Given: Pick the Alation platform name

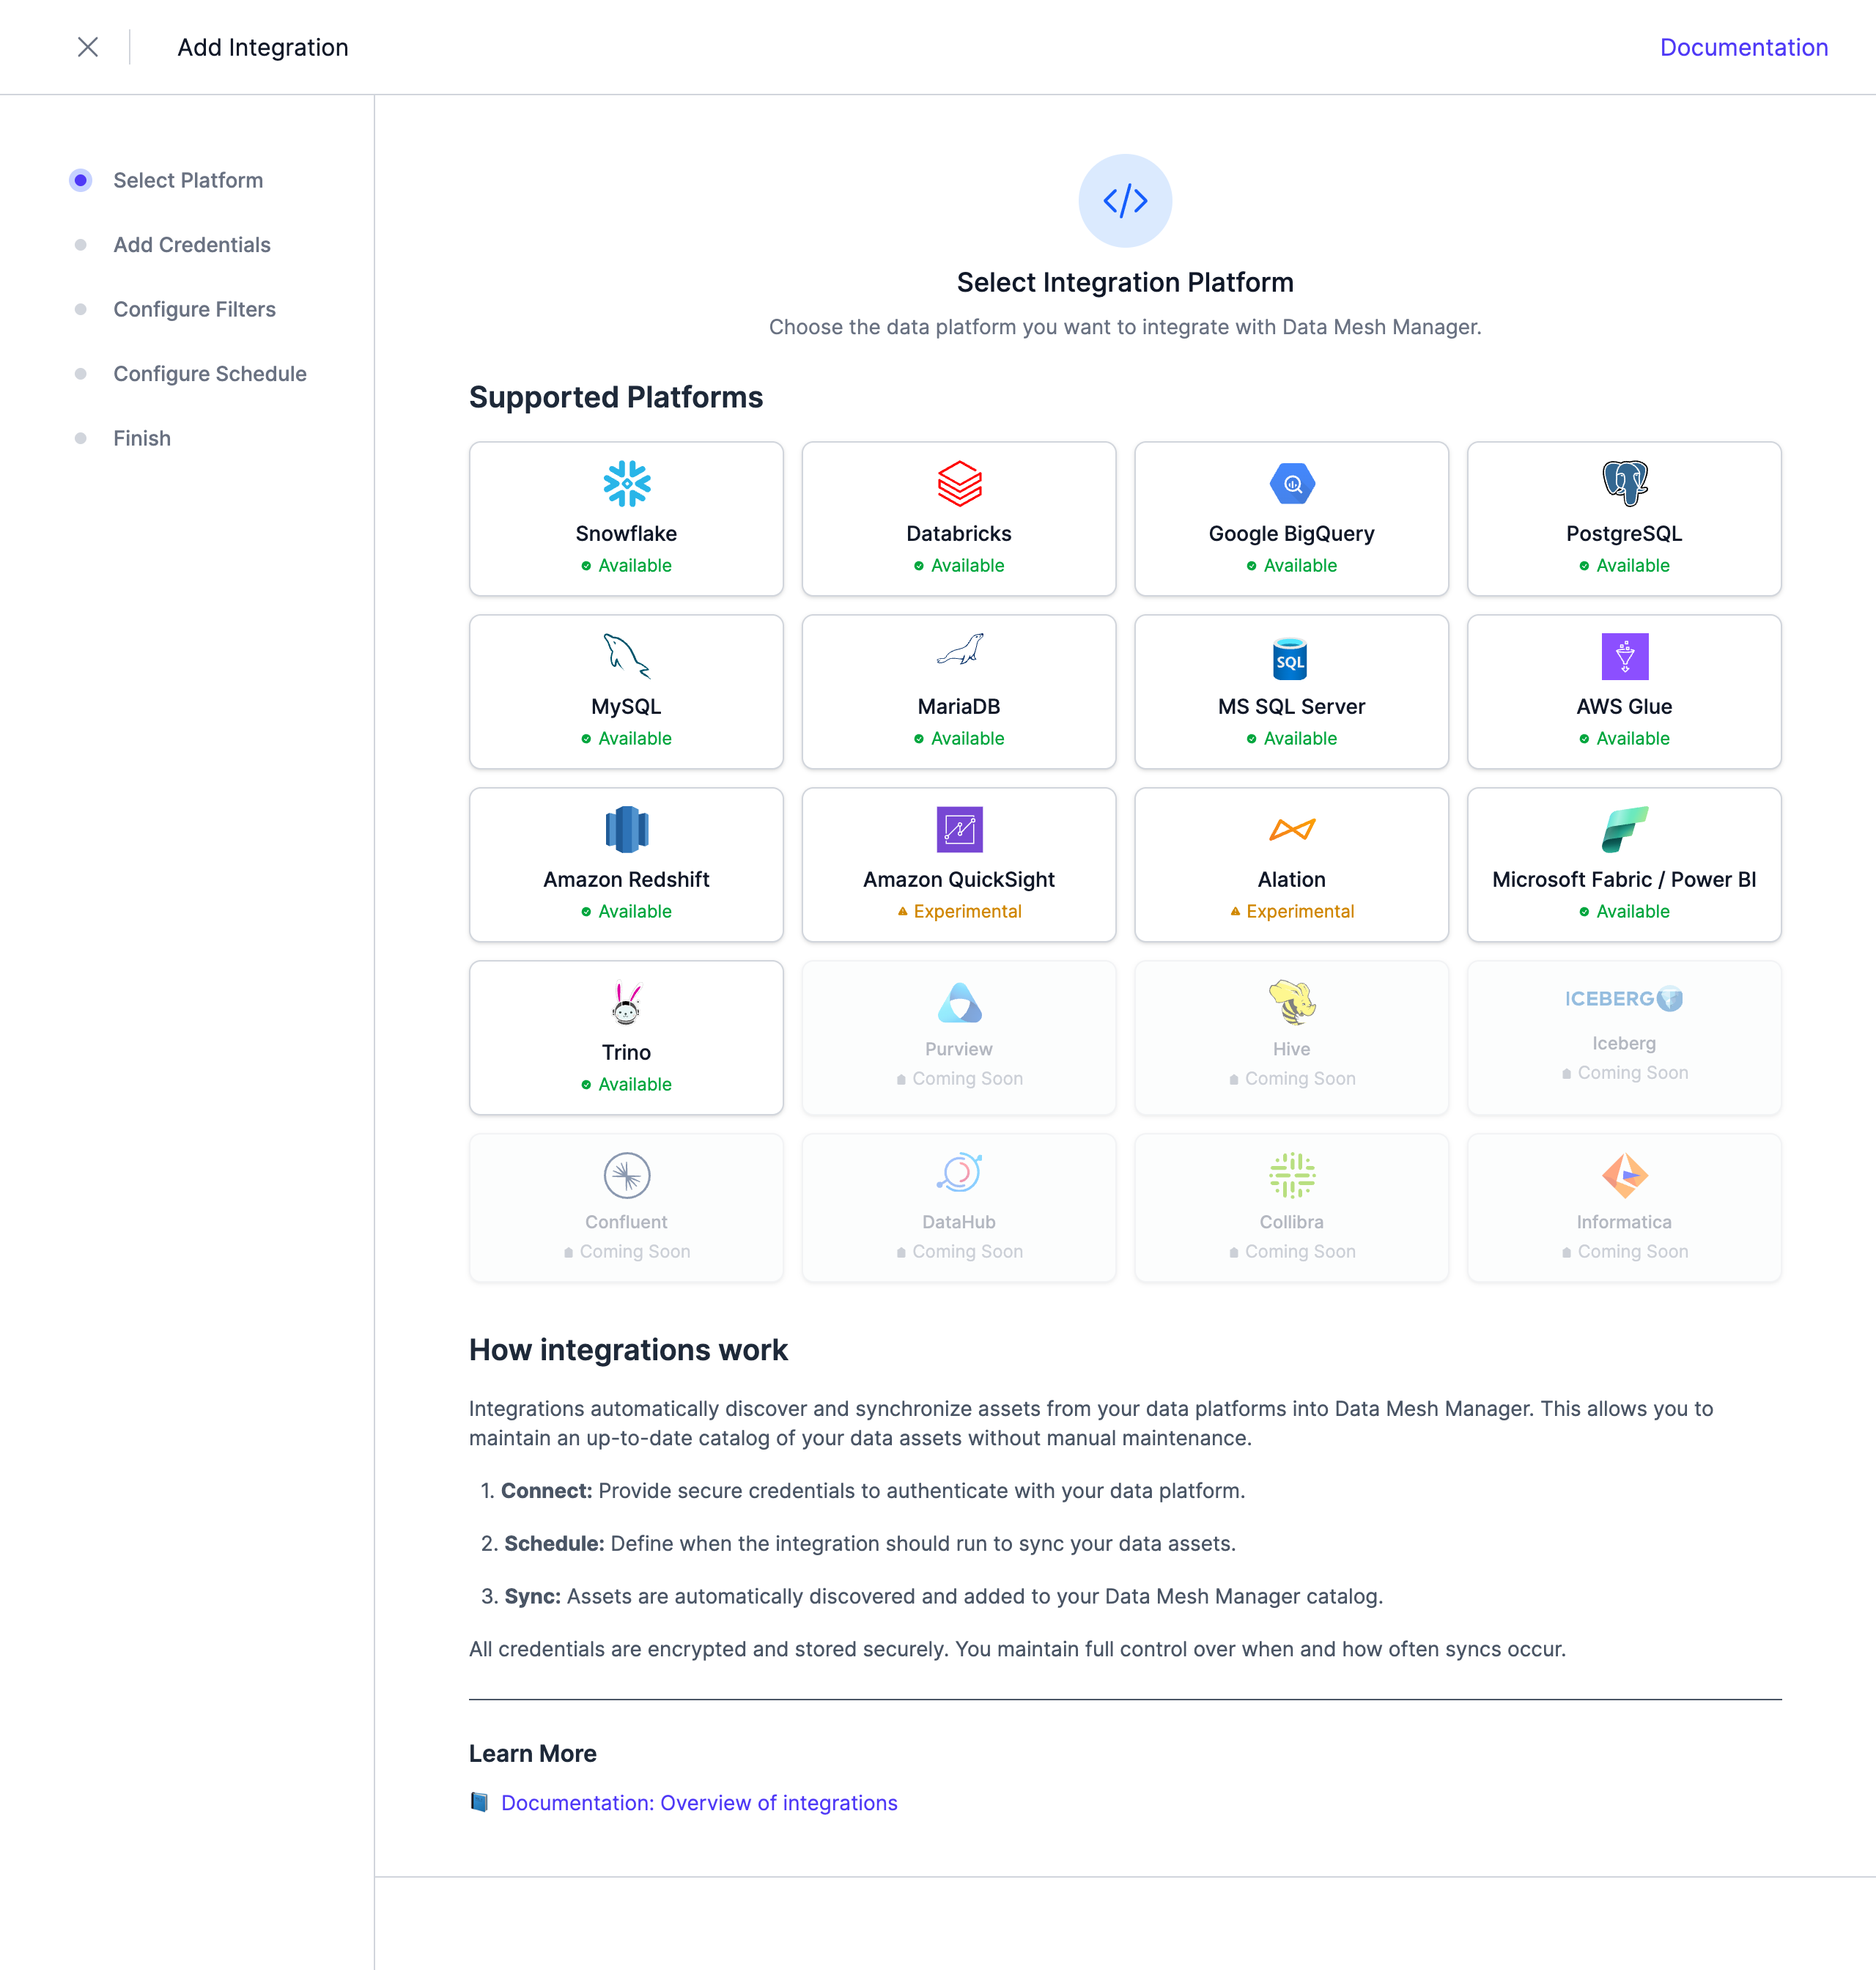Looking at the screenshot, I should [1292, 879].
